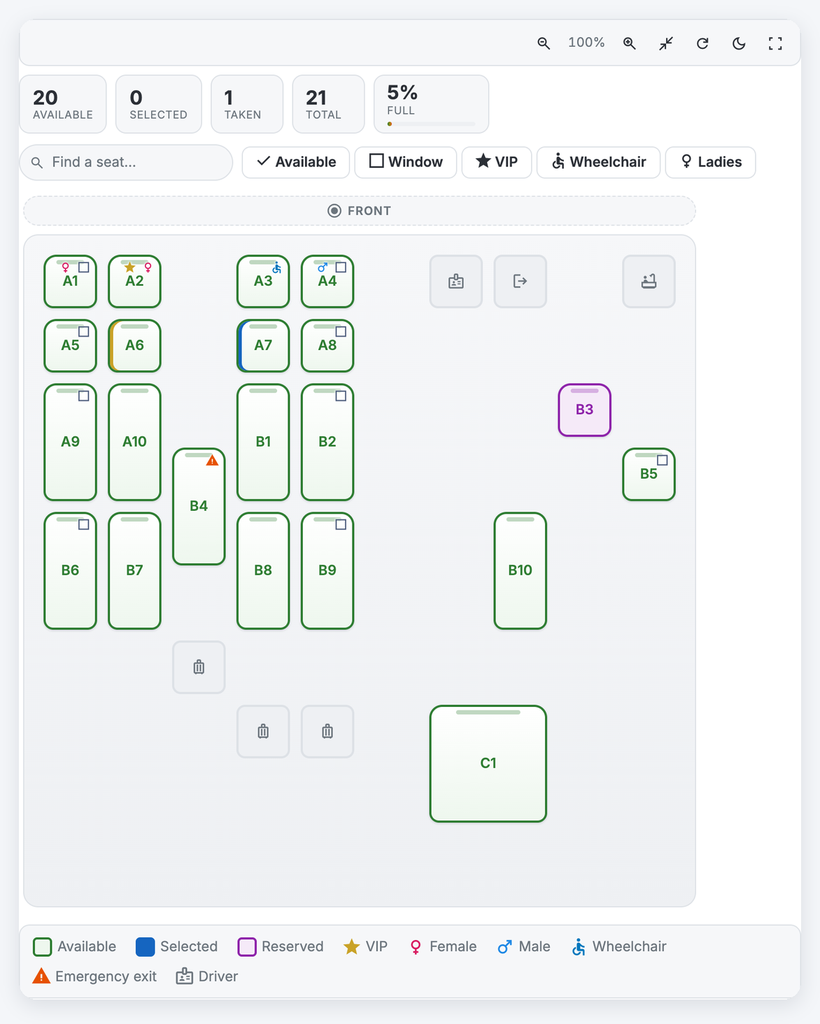The height and width of the screenshot is (1024, 820).
Task: Select seat B5
Action: point(649,474)
